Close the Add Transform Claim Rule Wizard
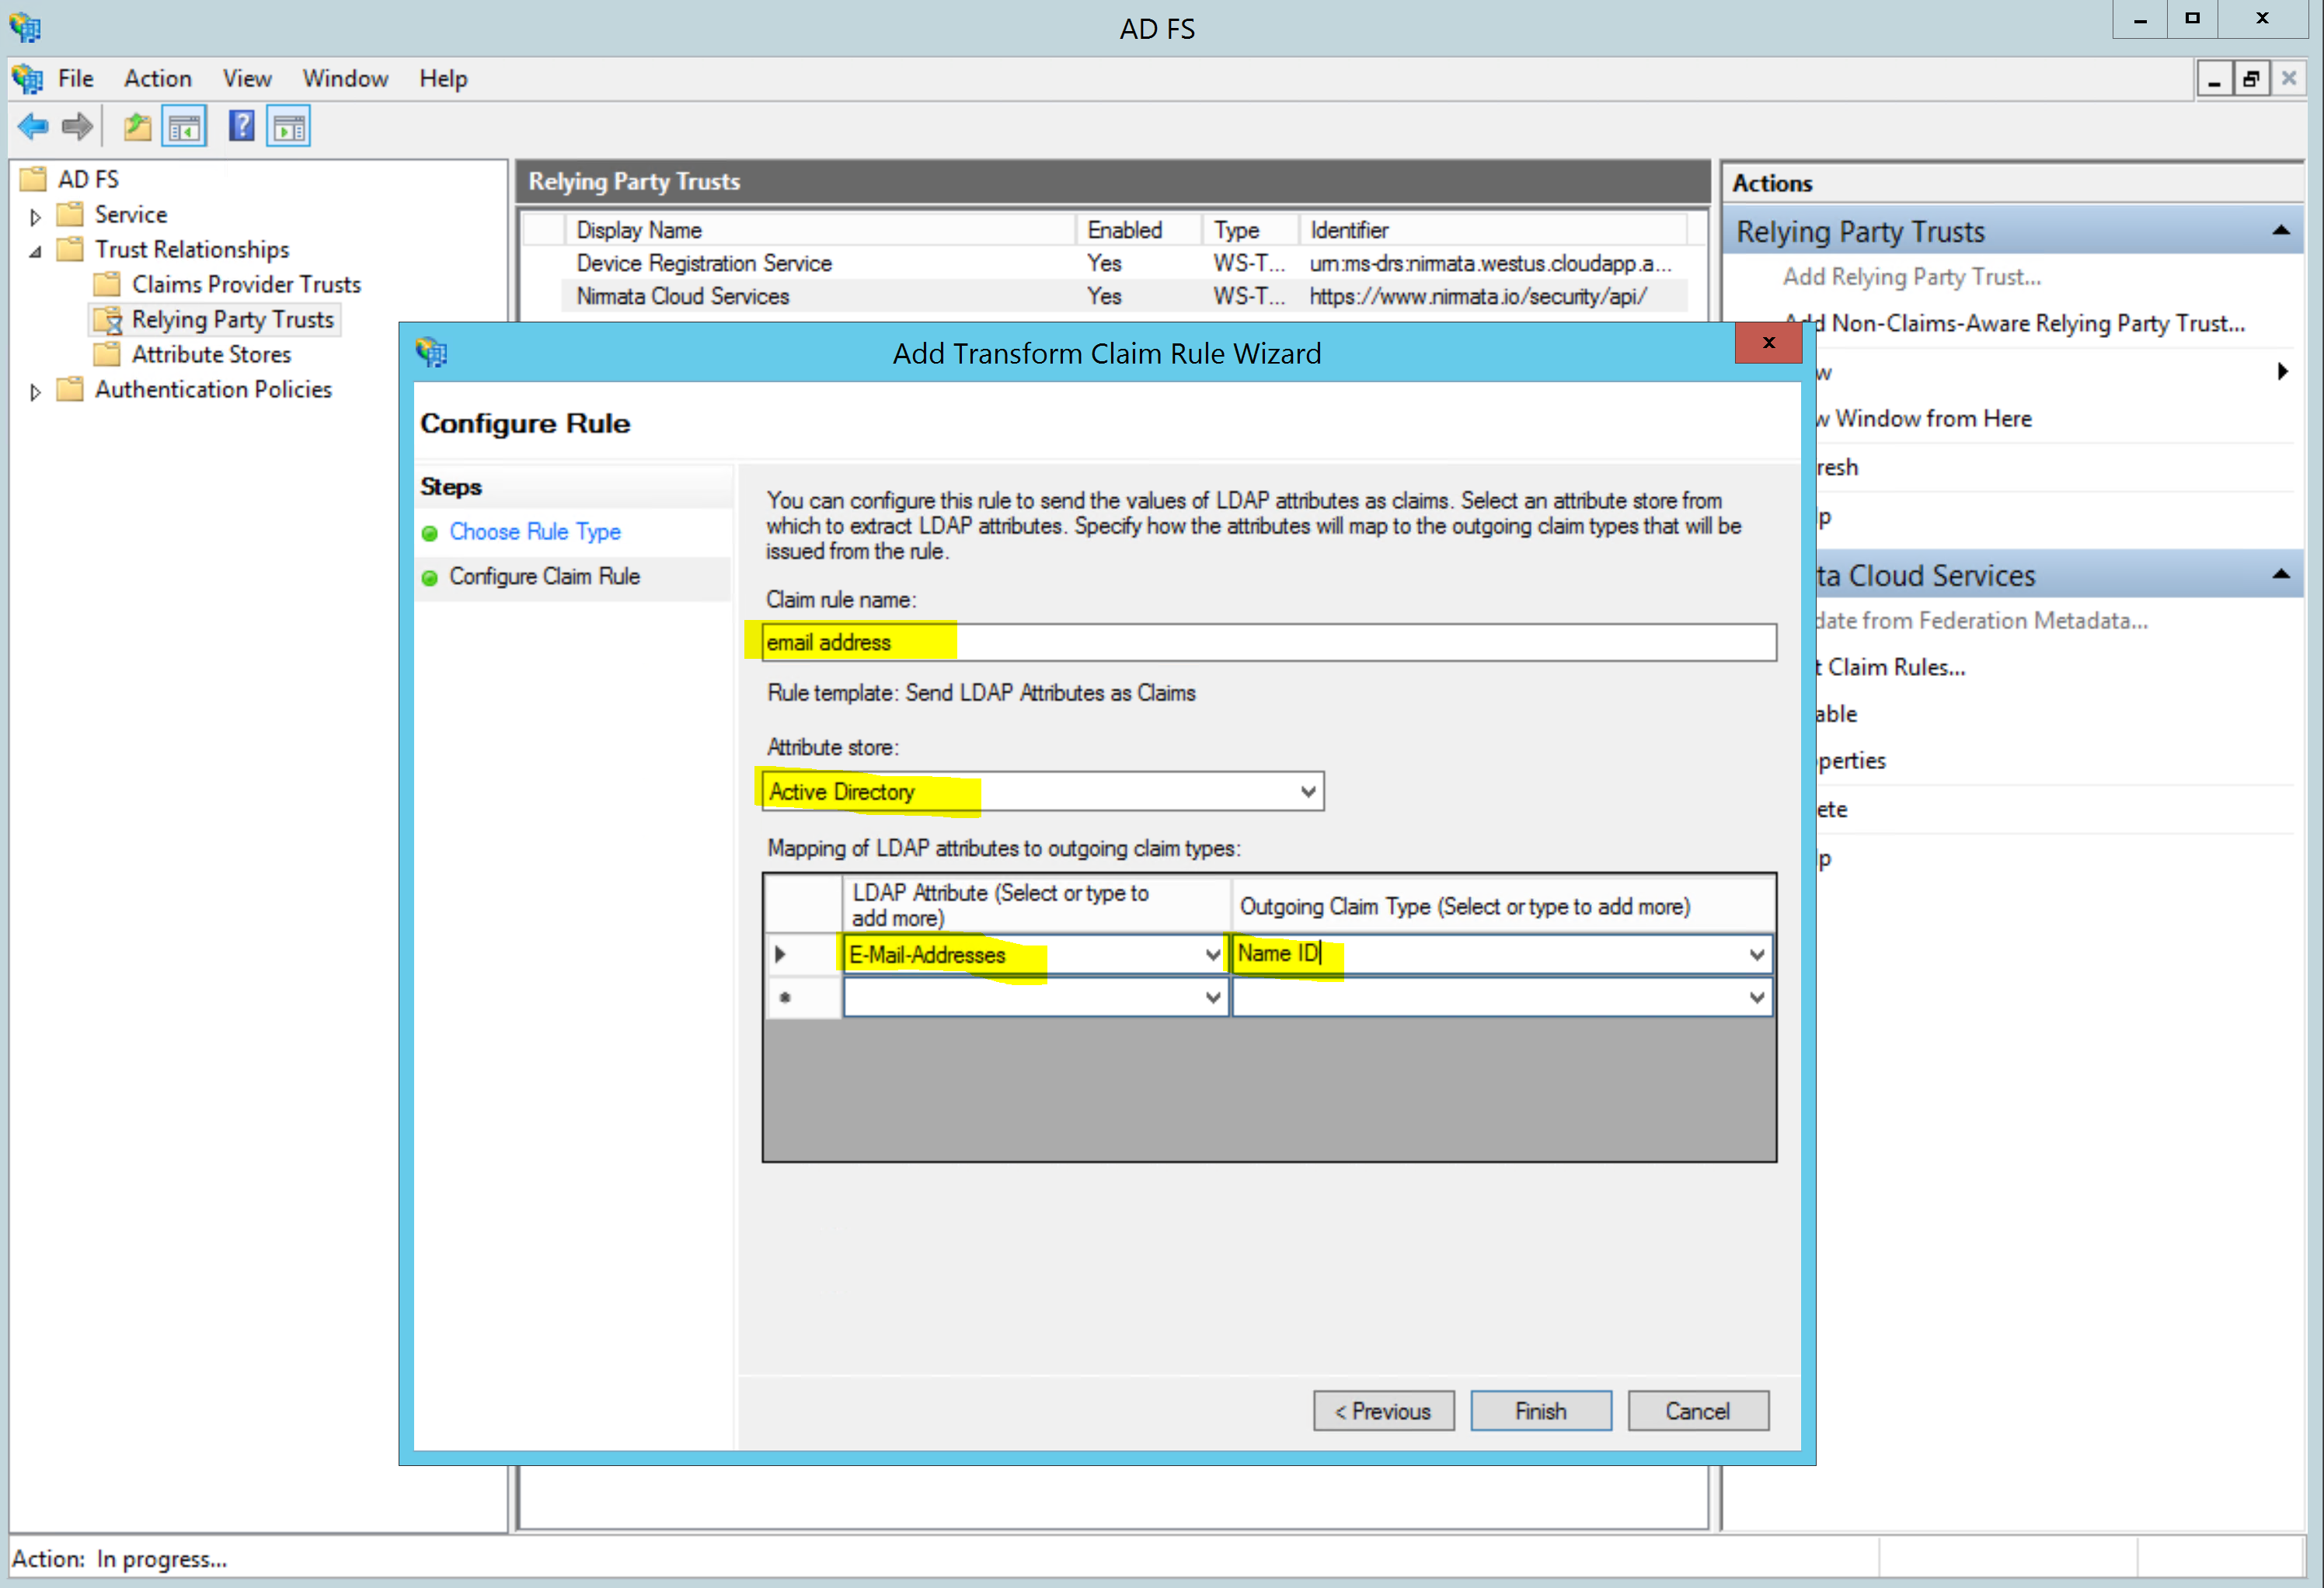 tap(1768, 343)
